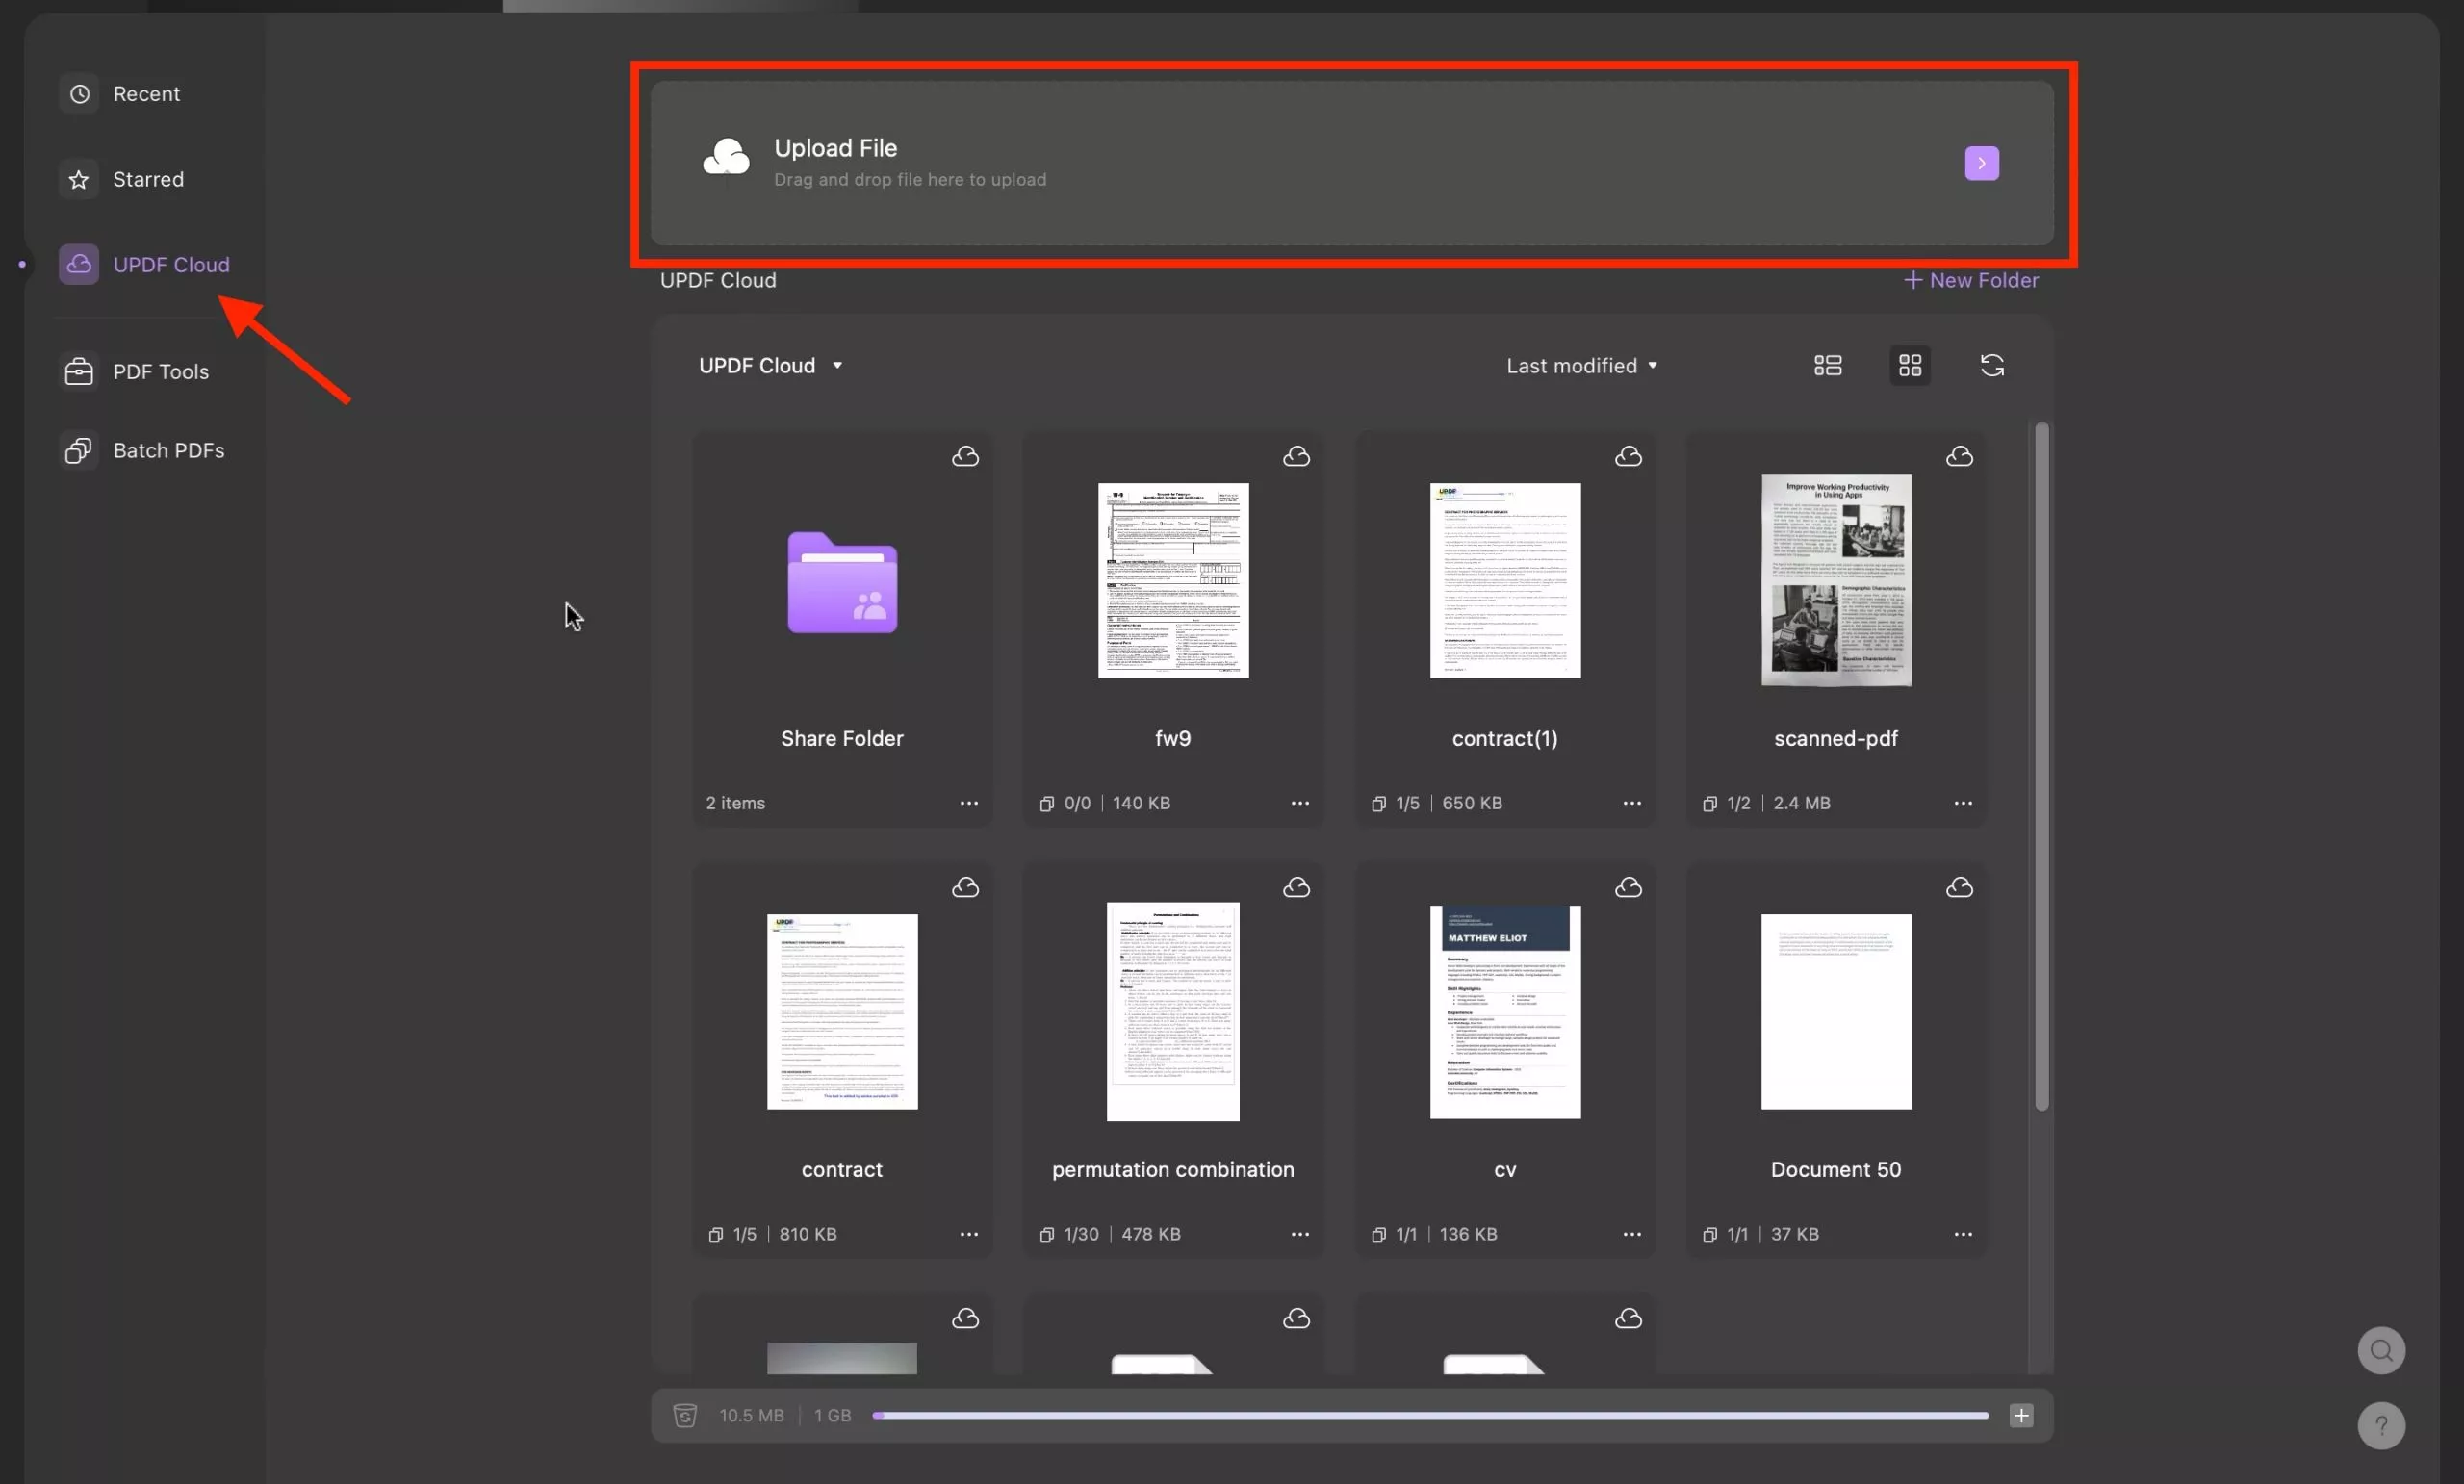The height and width of the screenshot is (1484, 2464).
Task: Open the help question mark button
Action: click(2381, 1425)
